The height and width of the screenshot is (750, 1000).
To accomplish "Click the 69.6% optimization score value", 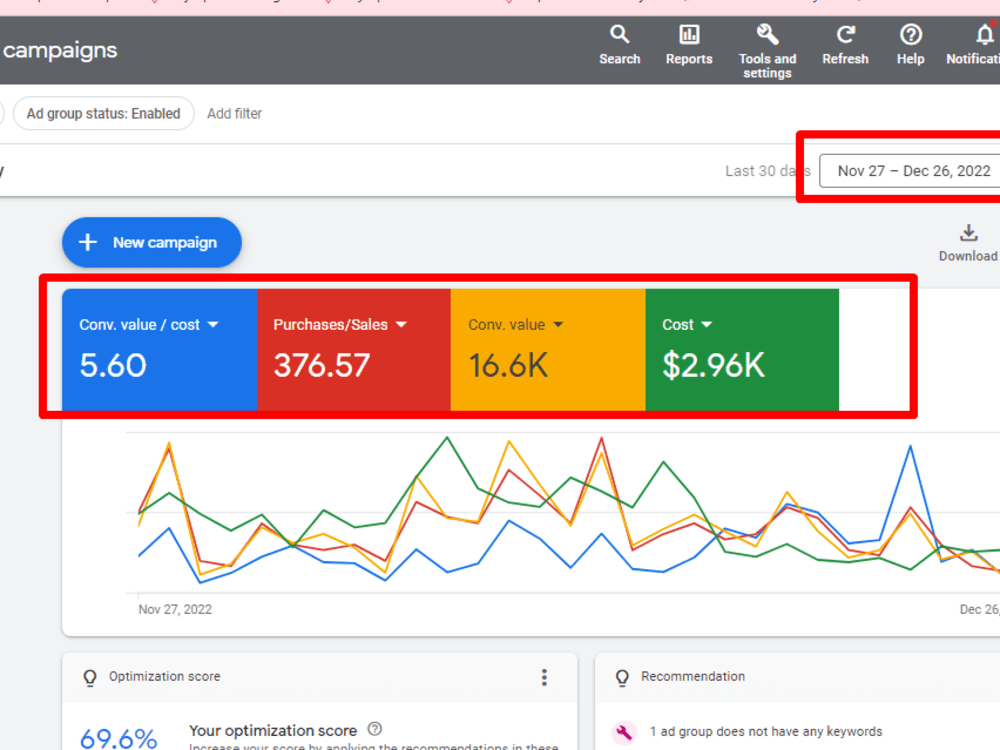I will pos(119,739).
